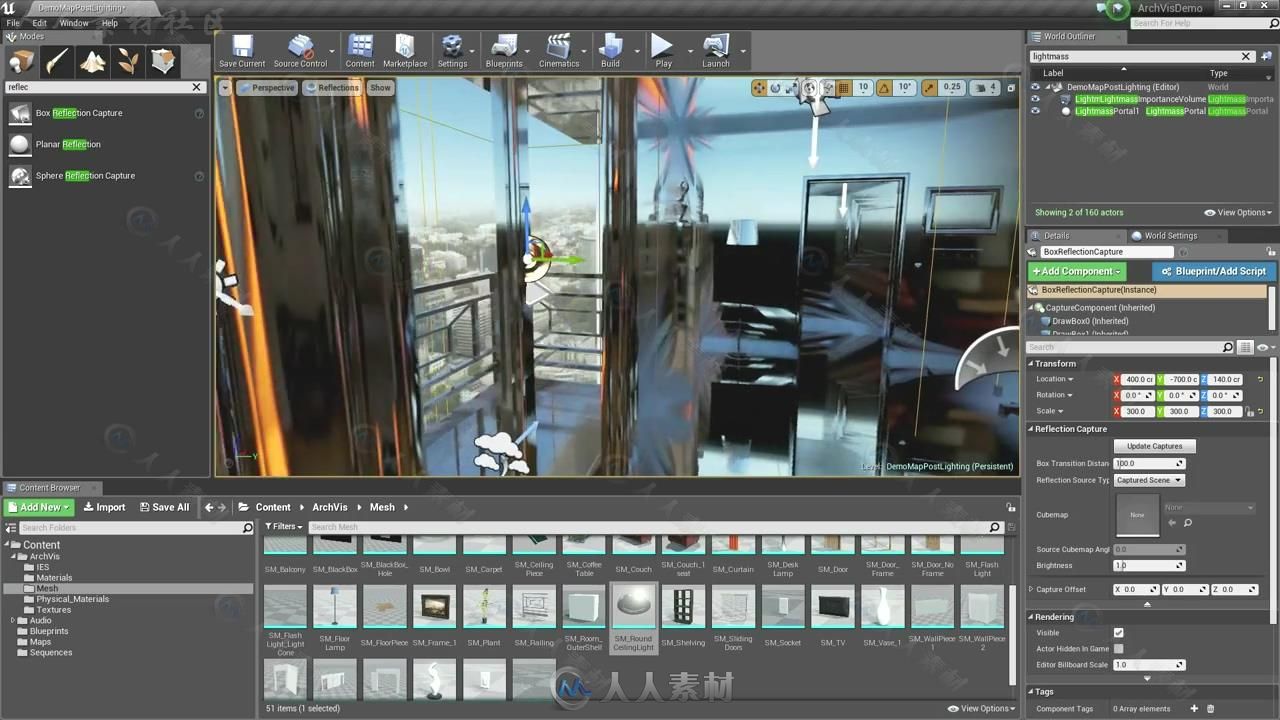Viewport: 1280px width, 720px height.
Task: Open the File menu
Action: click(12, 23)
